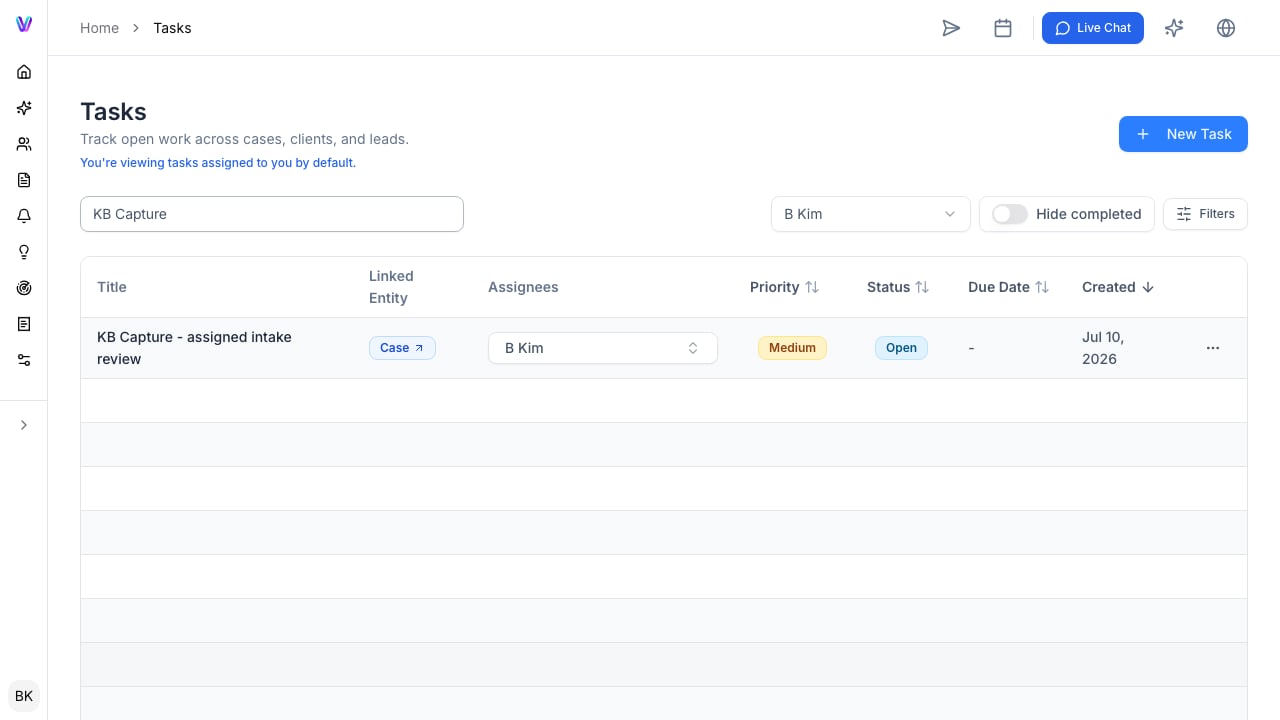Open the calendar icon in top bar
This screenshot has height=720, width=1280.
1003,28
